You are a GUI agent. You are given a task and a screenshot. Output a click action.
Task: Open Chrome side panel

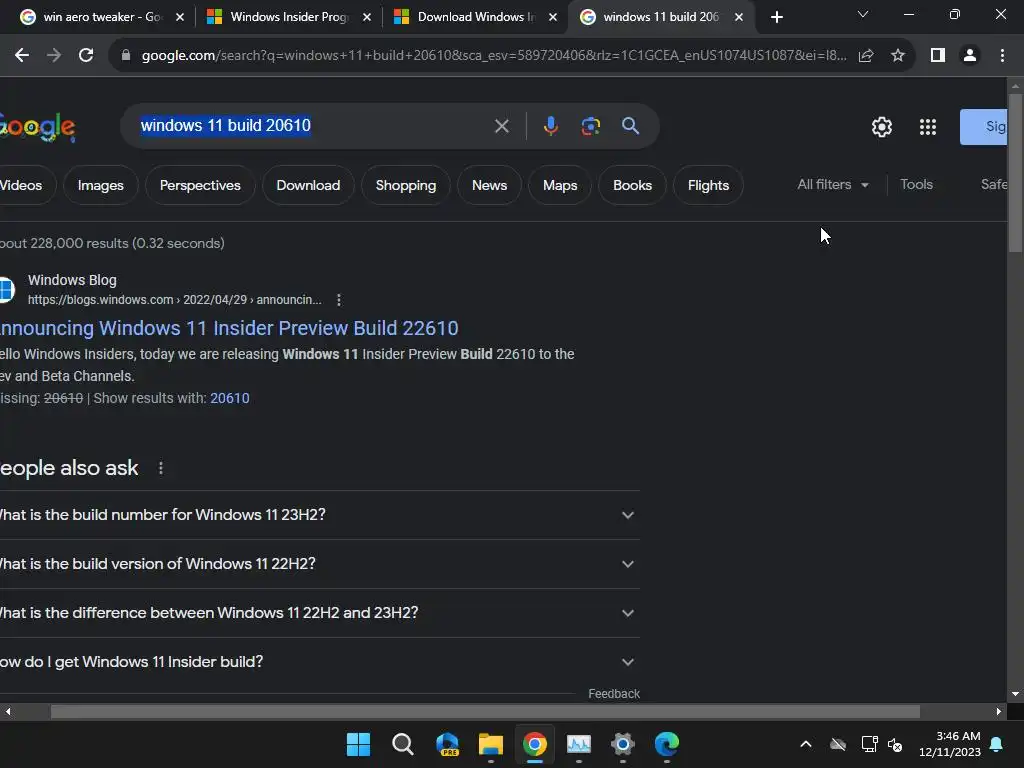pyautogui.click(x=938, y=56)
